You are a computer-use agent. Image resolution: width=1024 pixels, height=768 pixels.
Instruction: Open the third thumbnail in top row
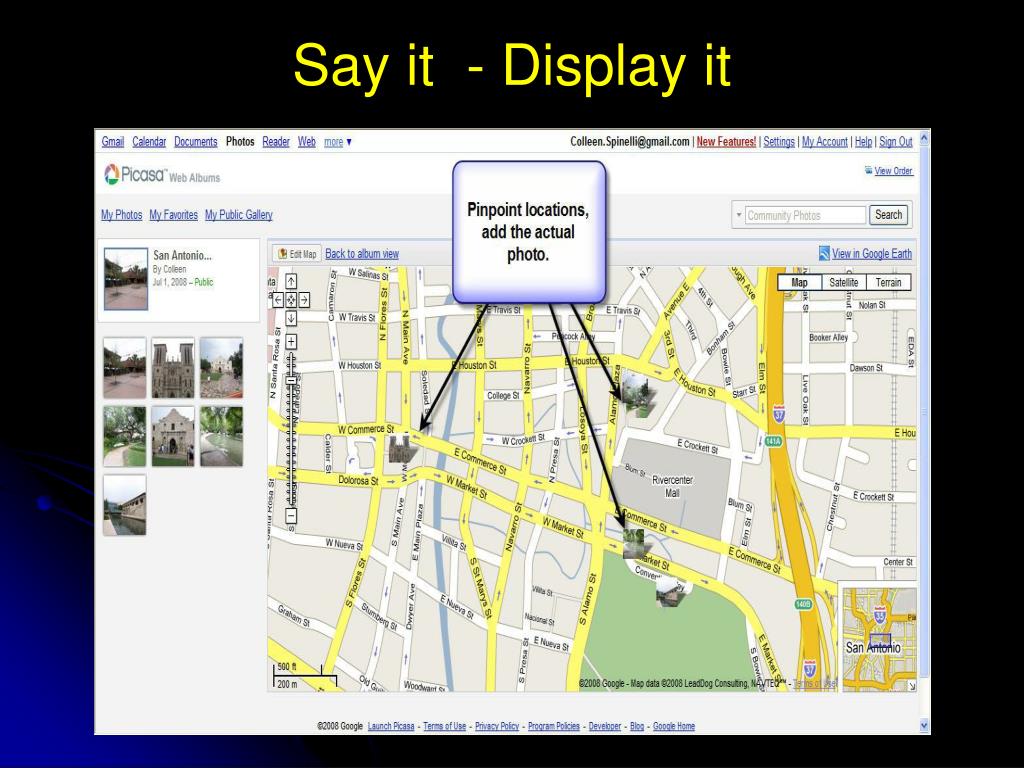(x=221, y=368)
